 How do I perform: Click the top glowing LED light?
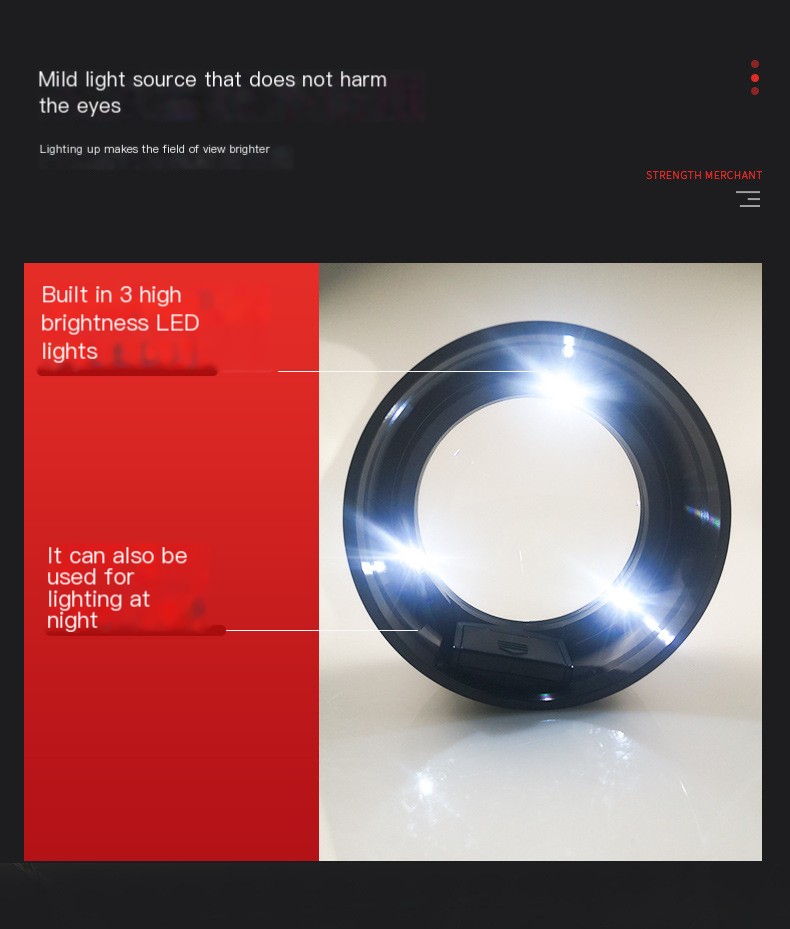click(560, 384)
